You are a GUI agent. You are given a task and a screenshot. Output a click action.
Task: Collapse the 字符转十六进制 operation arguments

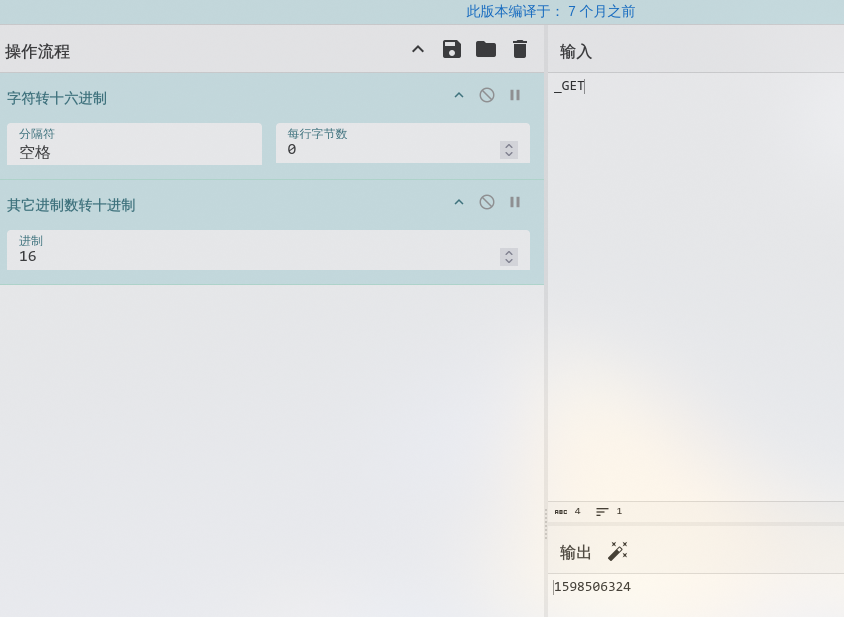[x=459, y=95]
